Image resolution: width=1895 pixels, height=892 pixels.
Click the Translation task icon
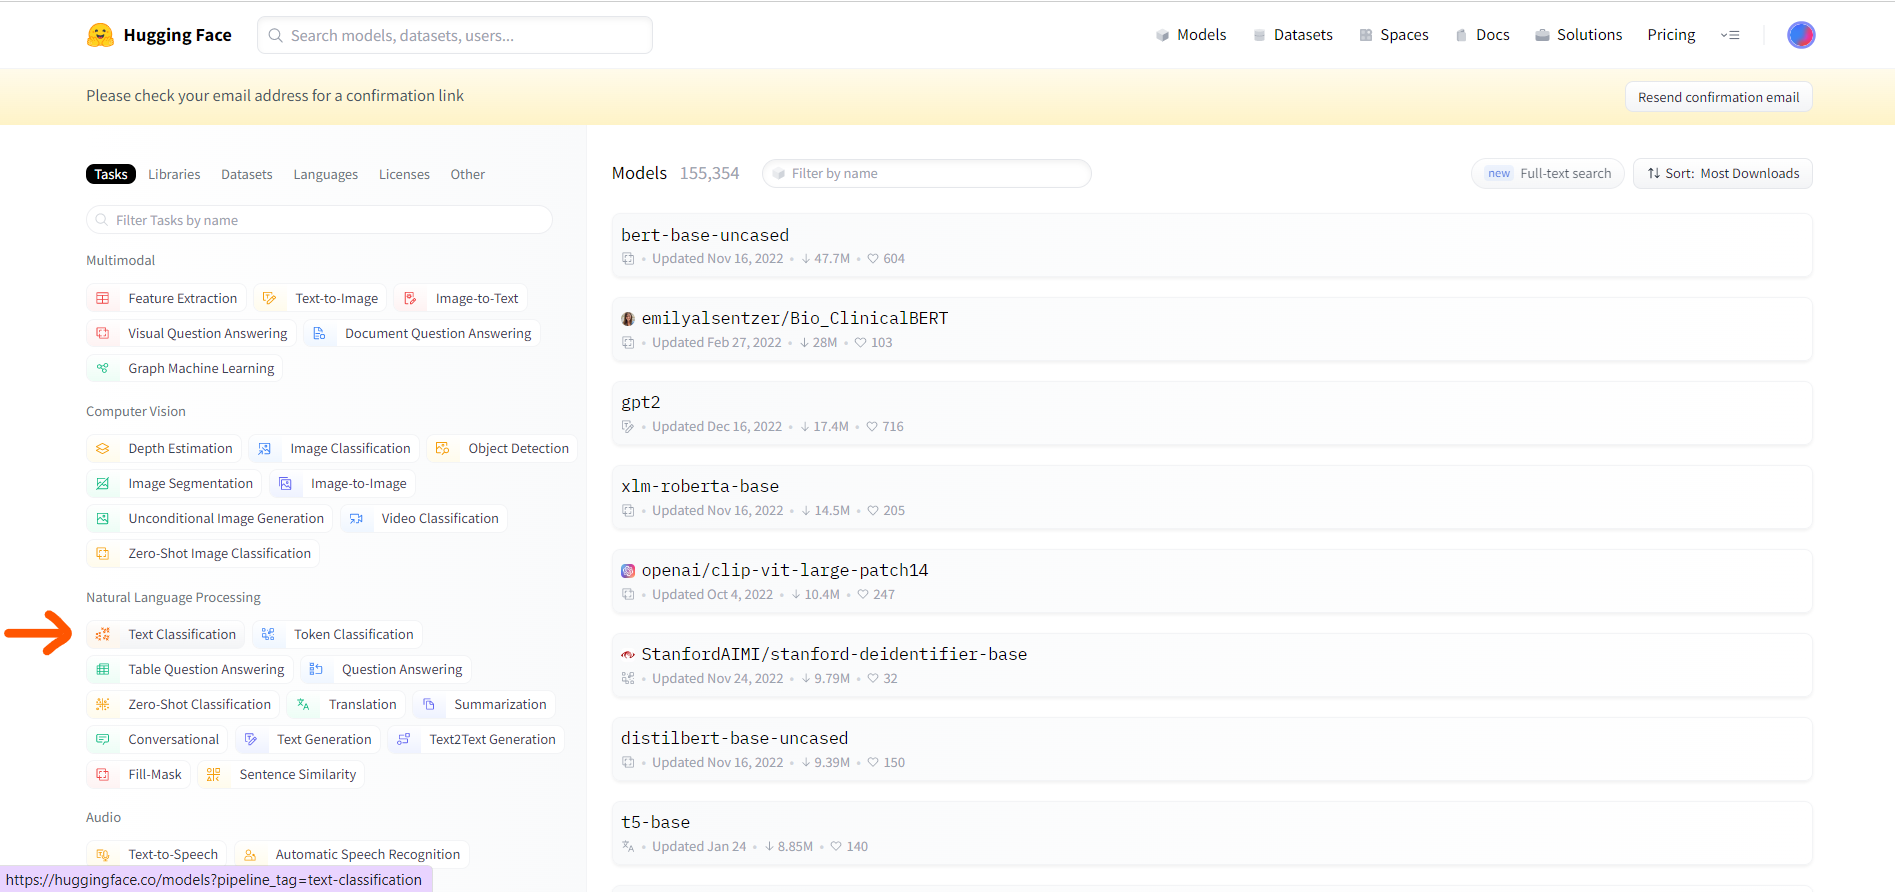pyautogui.click(x=303, y=704)
